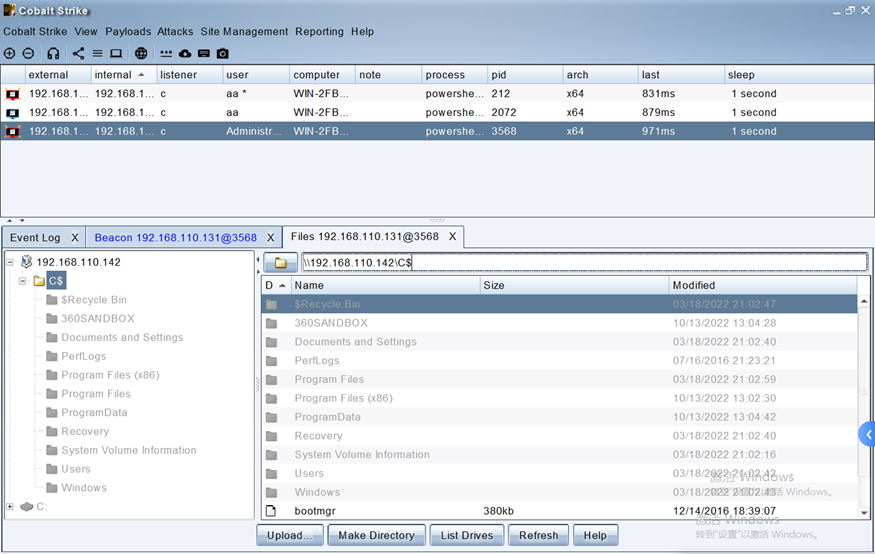Open credentials icon in toolbar
The width and height of the screenshot is (875, 554).
[x=166, y=54]
